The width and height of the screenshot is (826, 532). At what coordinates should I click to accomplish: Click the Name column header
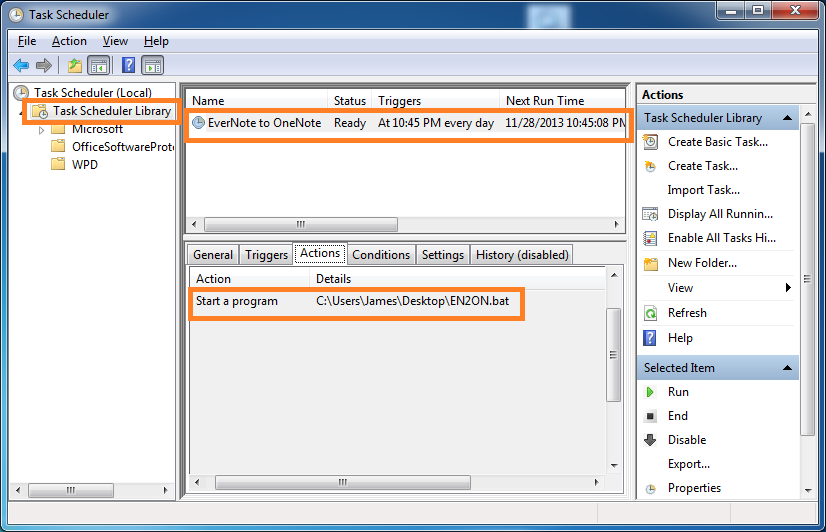258,101
